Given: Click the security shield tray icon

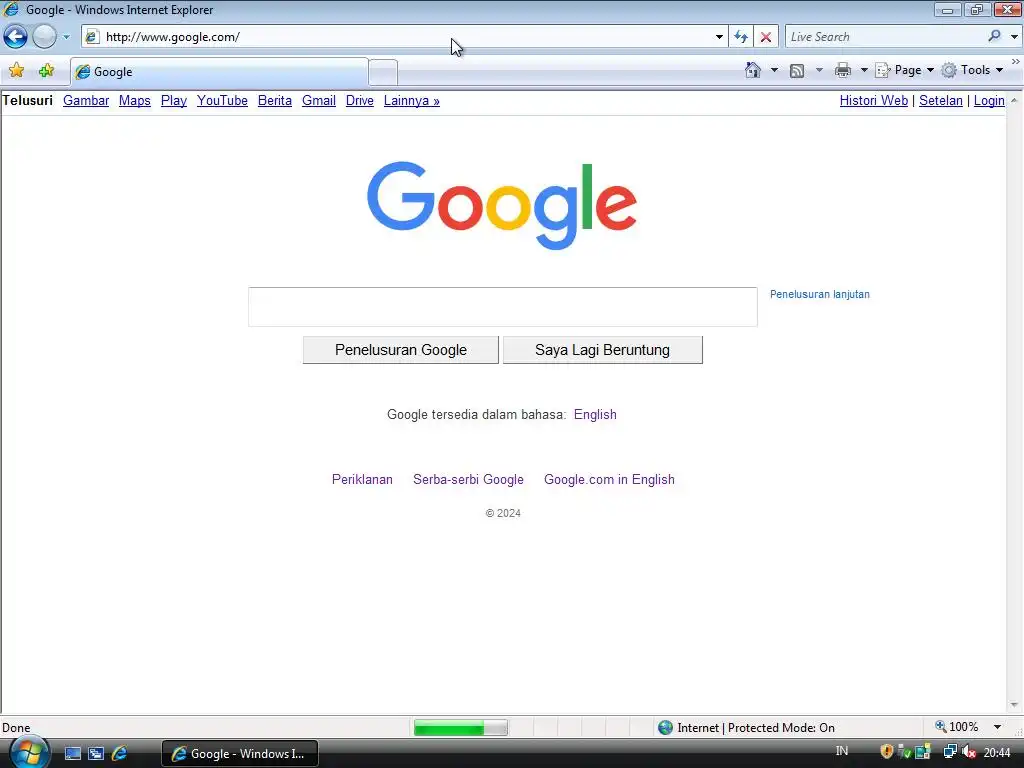Looking at the screenshot, I should point(886,752).
